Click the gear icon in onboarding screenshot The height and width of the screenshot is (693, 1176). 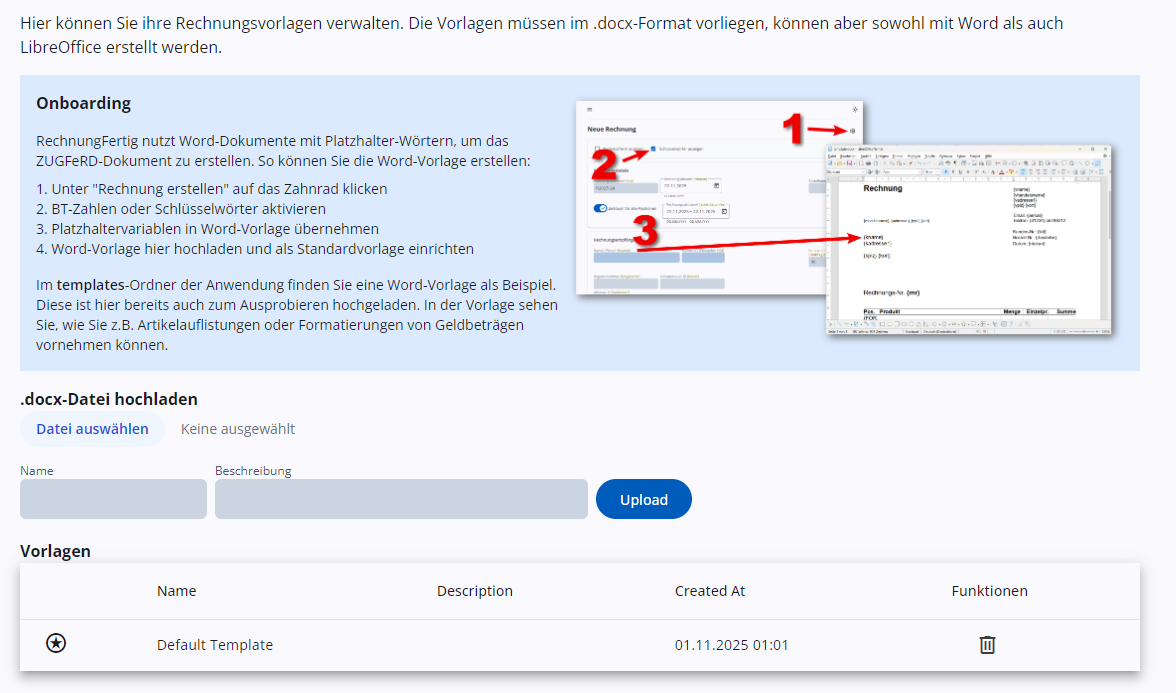point(852,131)
